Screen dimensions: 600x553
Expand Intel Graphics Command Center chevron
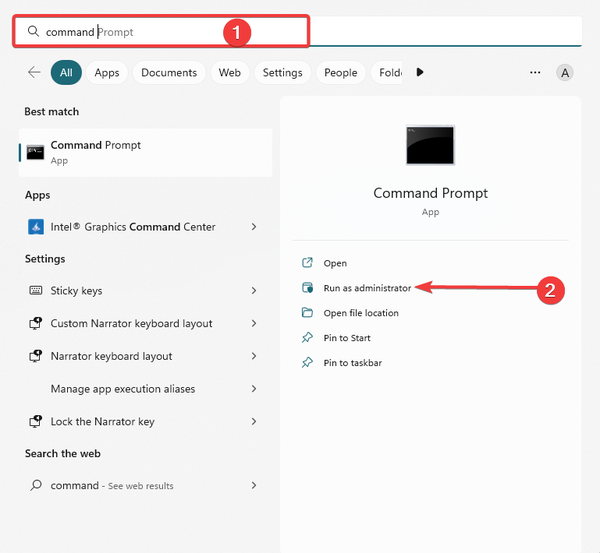pyautogui.click(x=254, y=227)
